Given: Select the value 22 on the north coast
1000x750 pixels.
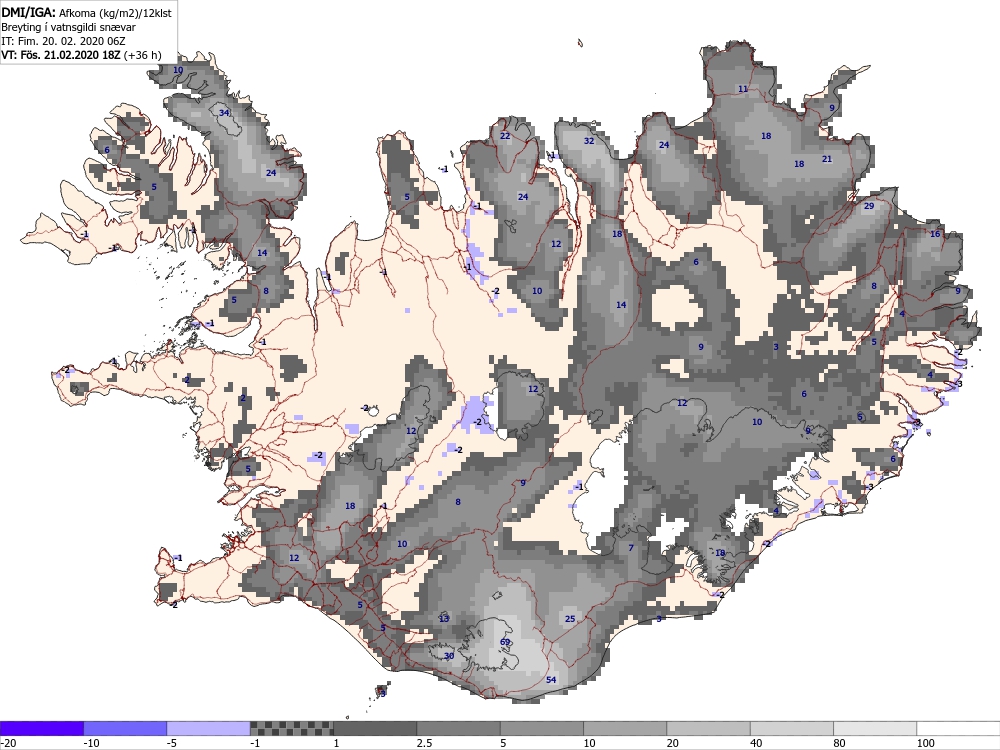Looking at the screenshot, I should [x=505, y=136].
